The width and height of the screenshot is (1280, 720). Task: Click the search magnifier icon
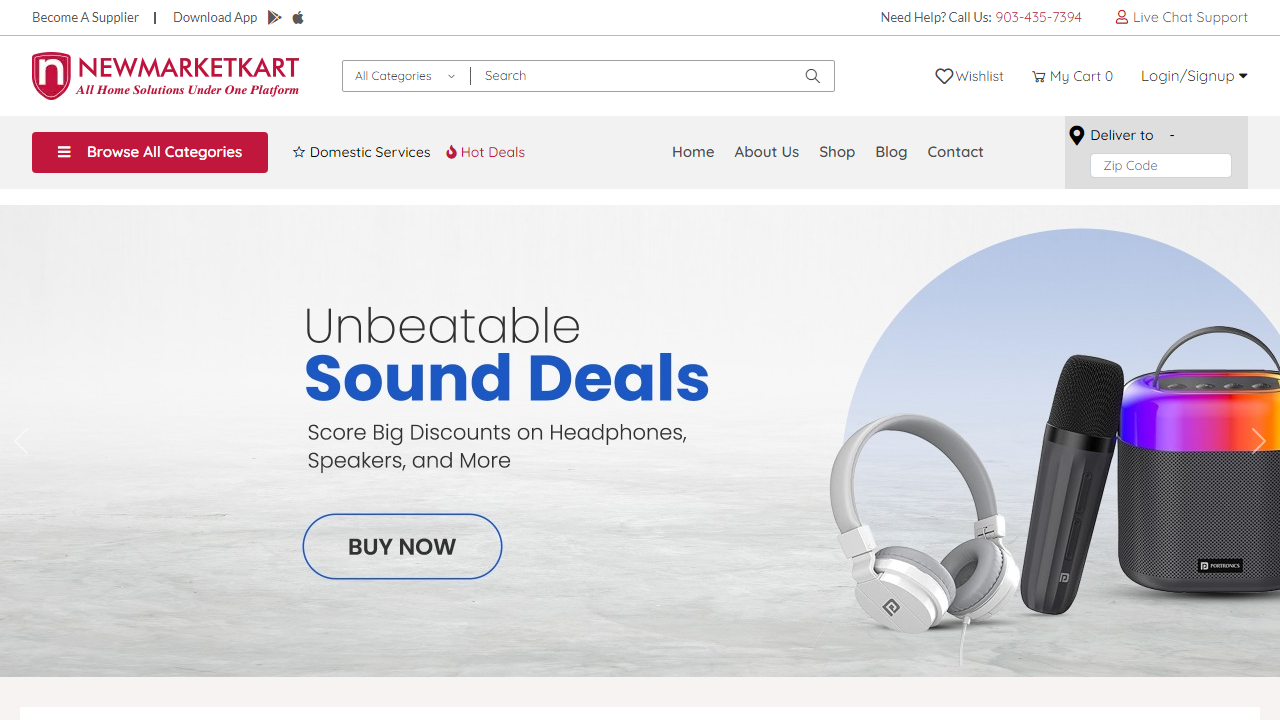coord(813,76)
